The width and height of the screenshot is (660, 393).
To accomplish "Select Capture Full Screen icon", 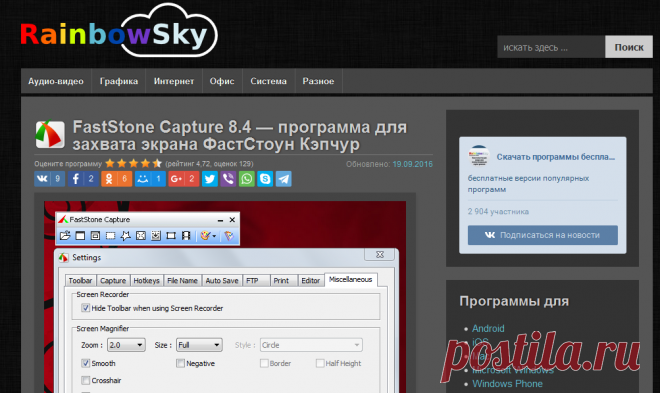I will (x=141, y=236).
